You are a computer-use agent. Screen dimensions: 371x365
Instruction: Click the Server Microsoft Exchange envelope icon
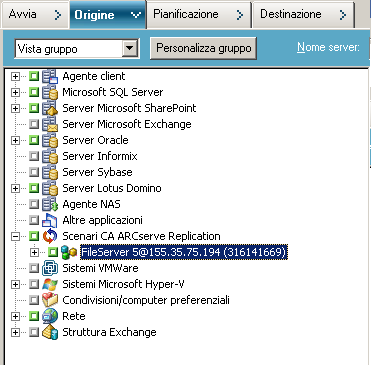(x=50, y=124)
